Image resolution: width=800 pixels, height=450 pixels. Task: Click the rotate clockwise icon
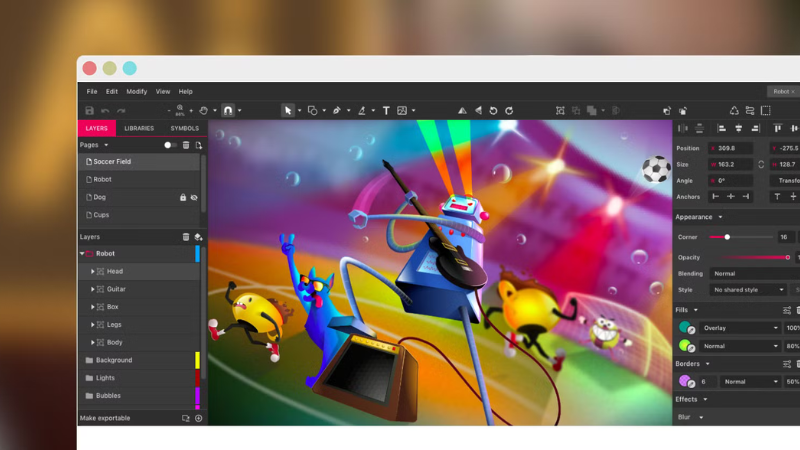click(509, 111)
